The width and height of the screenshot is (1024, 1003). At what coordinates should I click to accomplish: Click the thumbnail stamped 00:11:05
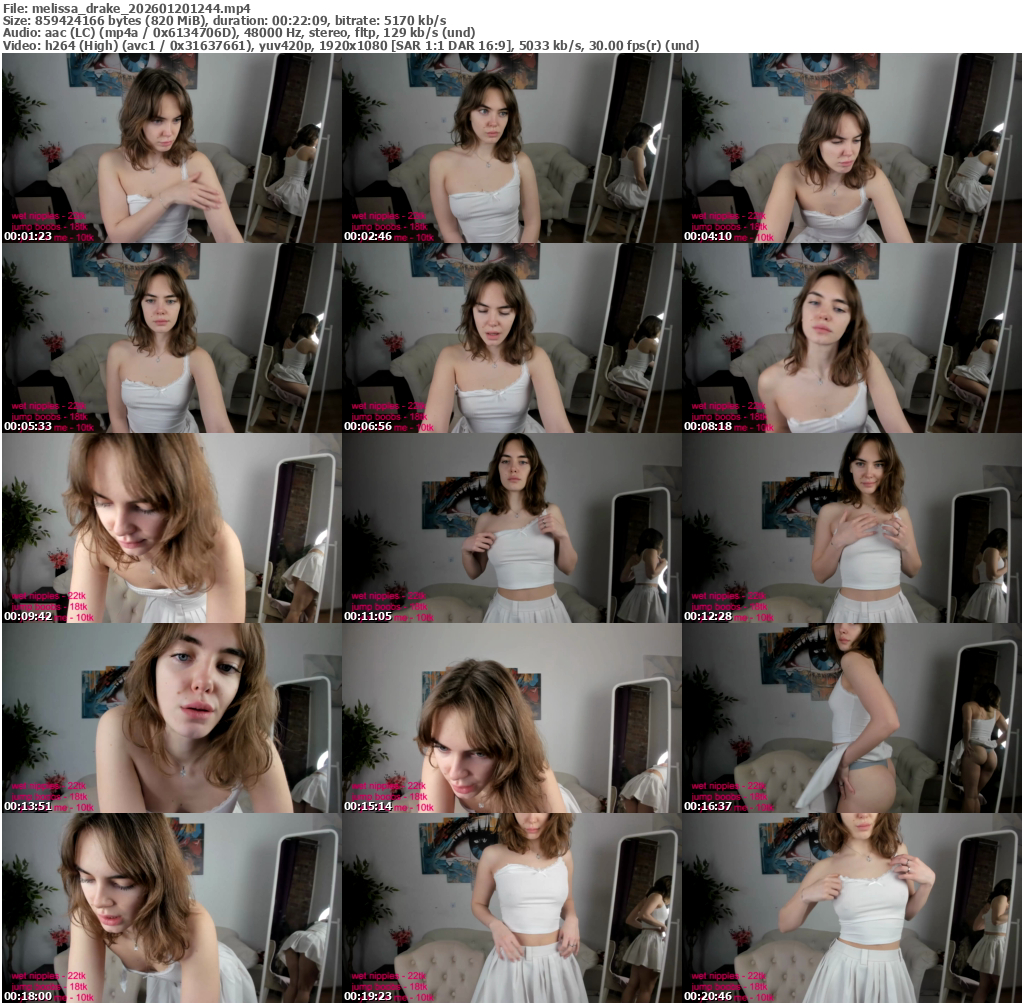(511, 528)
